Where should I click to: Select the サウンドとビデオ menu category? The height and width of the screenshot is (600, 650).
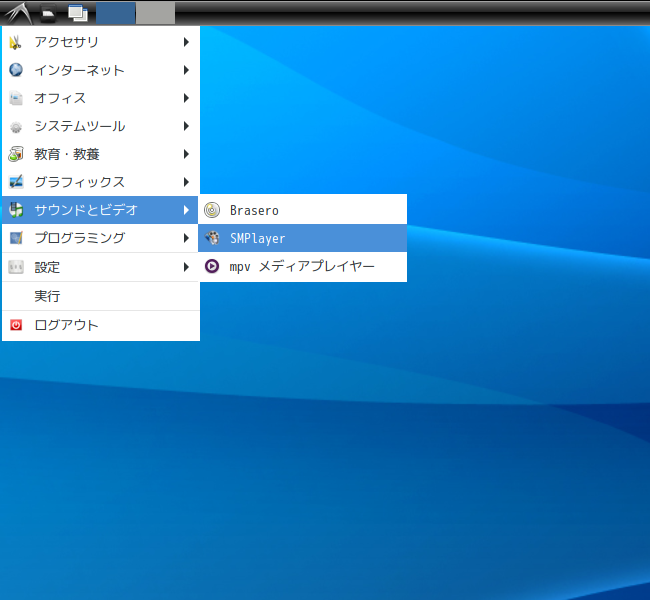[x=100, y=210]
